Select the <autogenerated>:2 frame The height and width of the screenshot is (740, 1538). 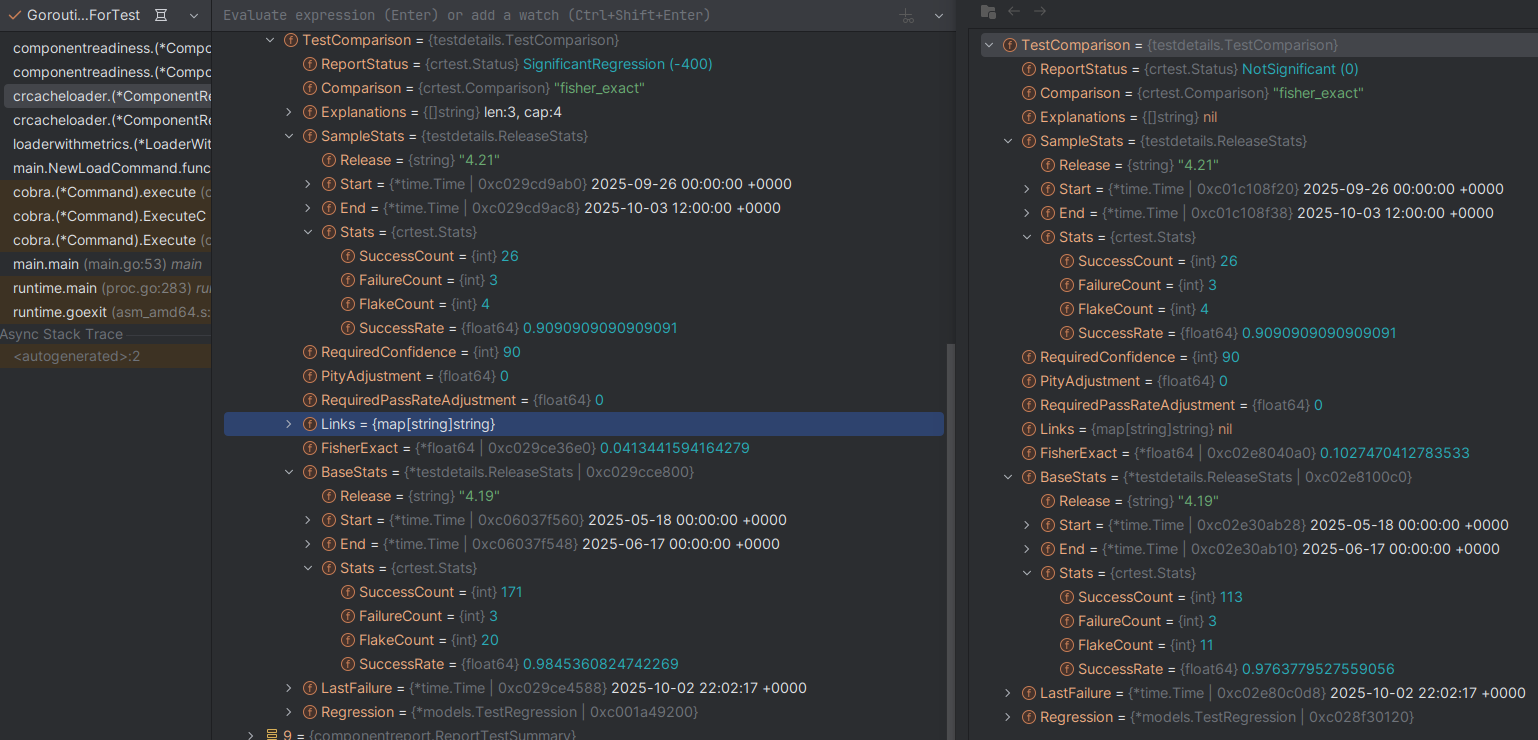coord(76,356)
